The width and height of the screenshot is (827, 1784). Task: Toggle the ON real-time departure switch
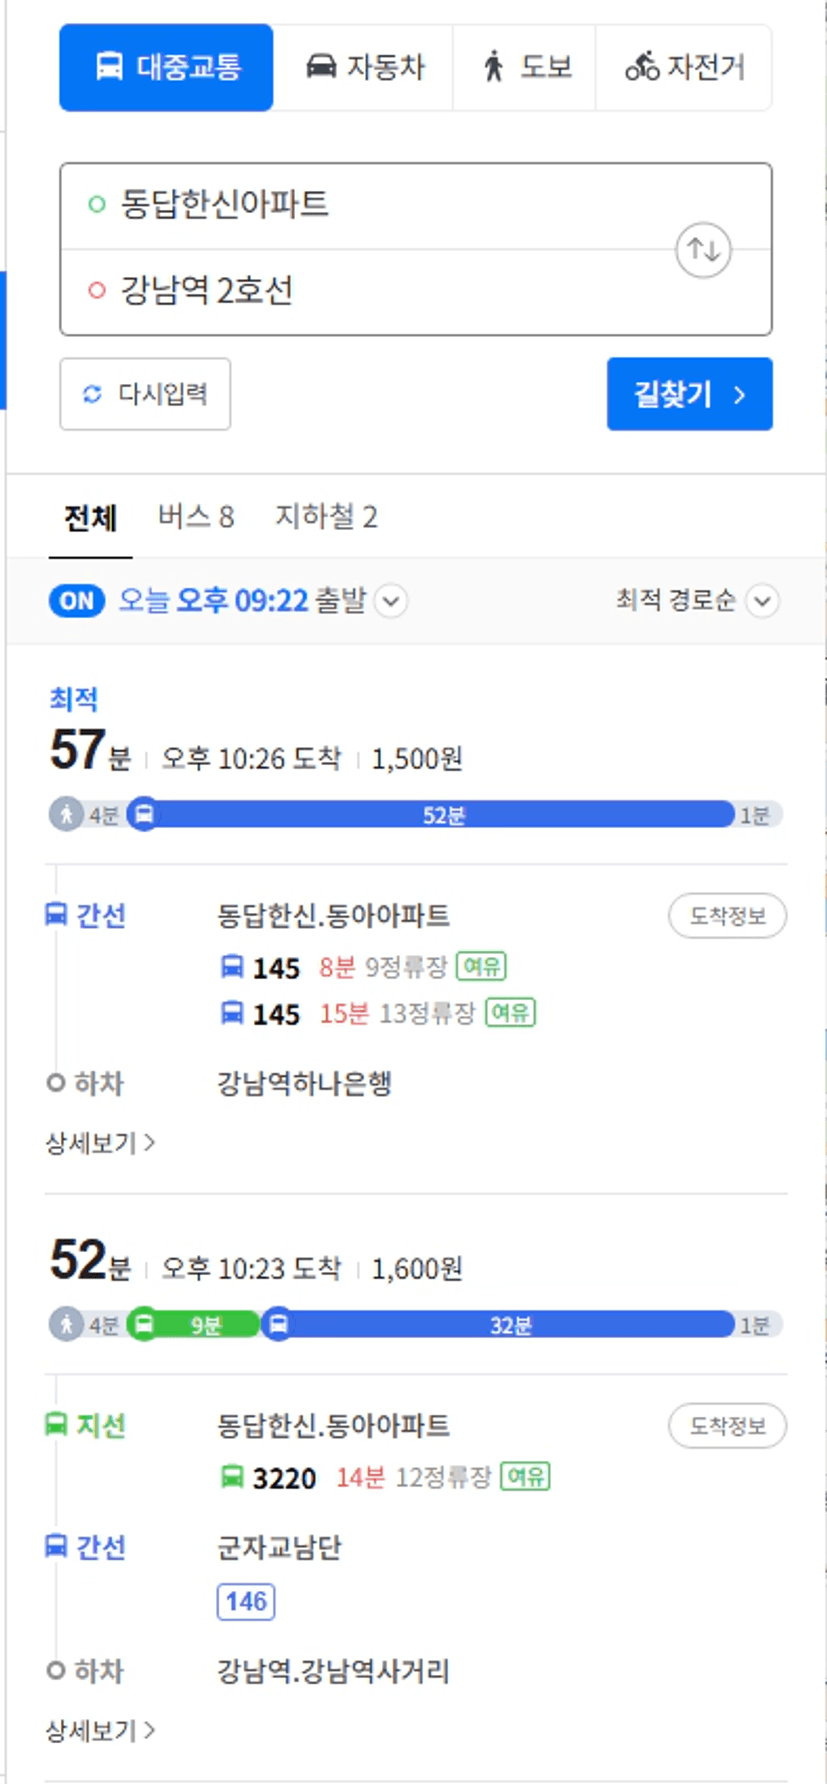[x=77, y=601]
